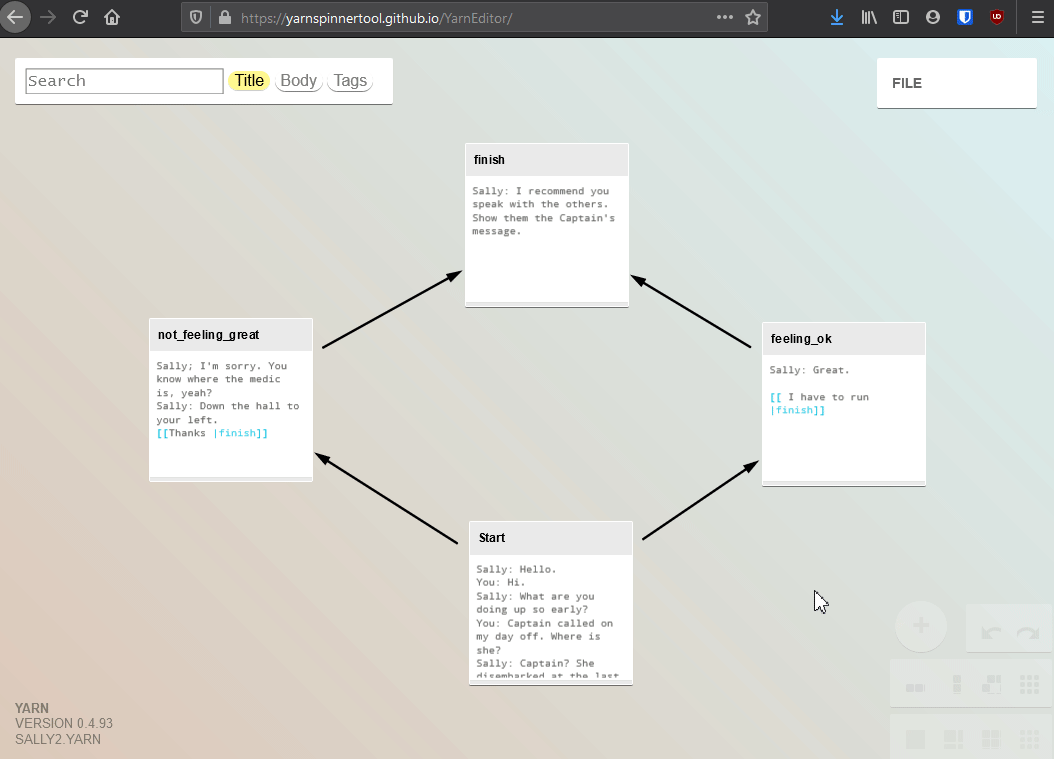
Task: Toggle the Title search filter
Action: click(249, 81)
